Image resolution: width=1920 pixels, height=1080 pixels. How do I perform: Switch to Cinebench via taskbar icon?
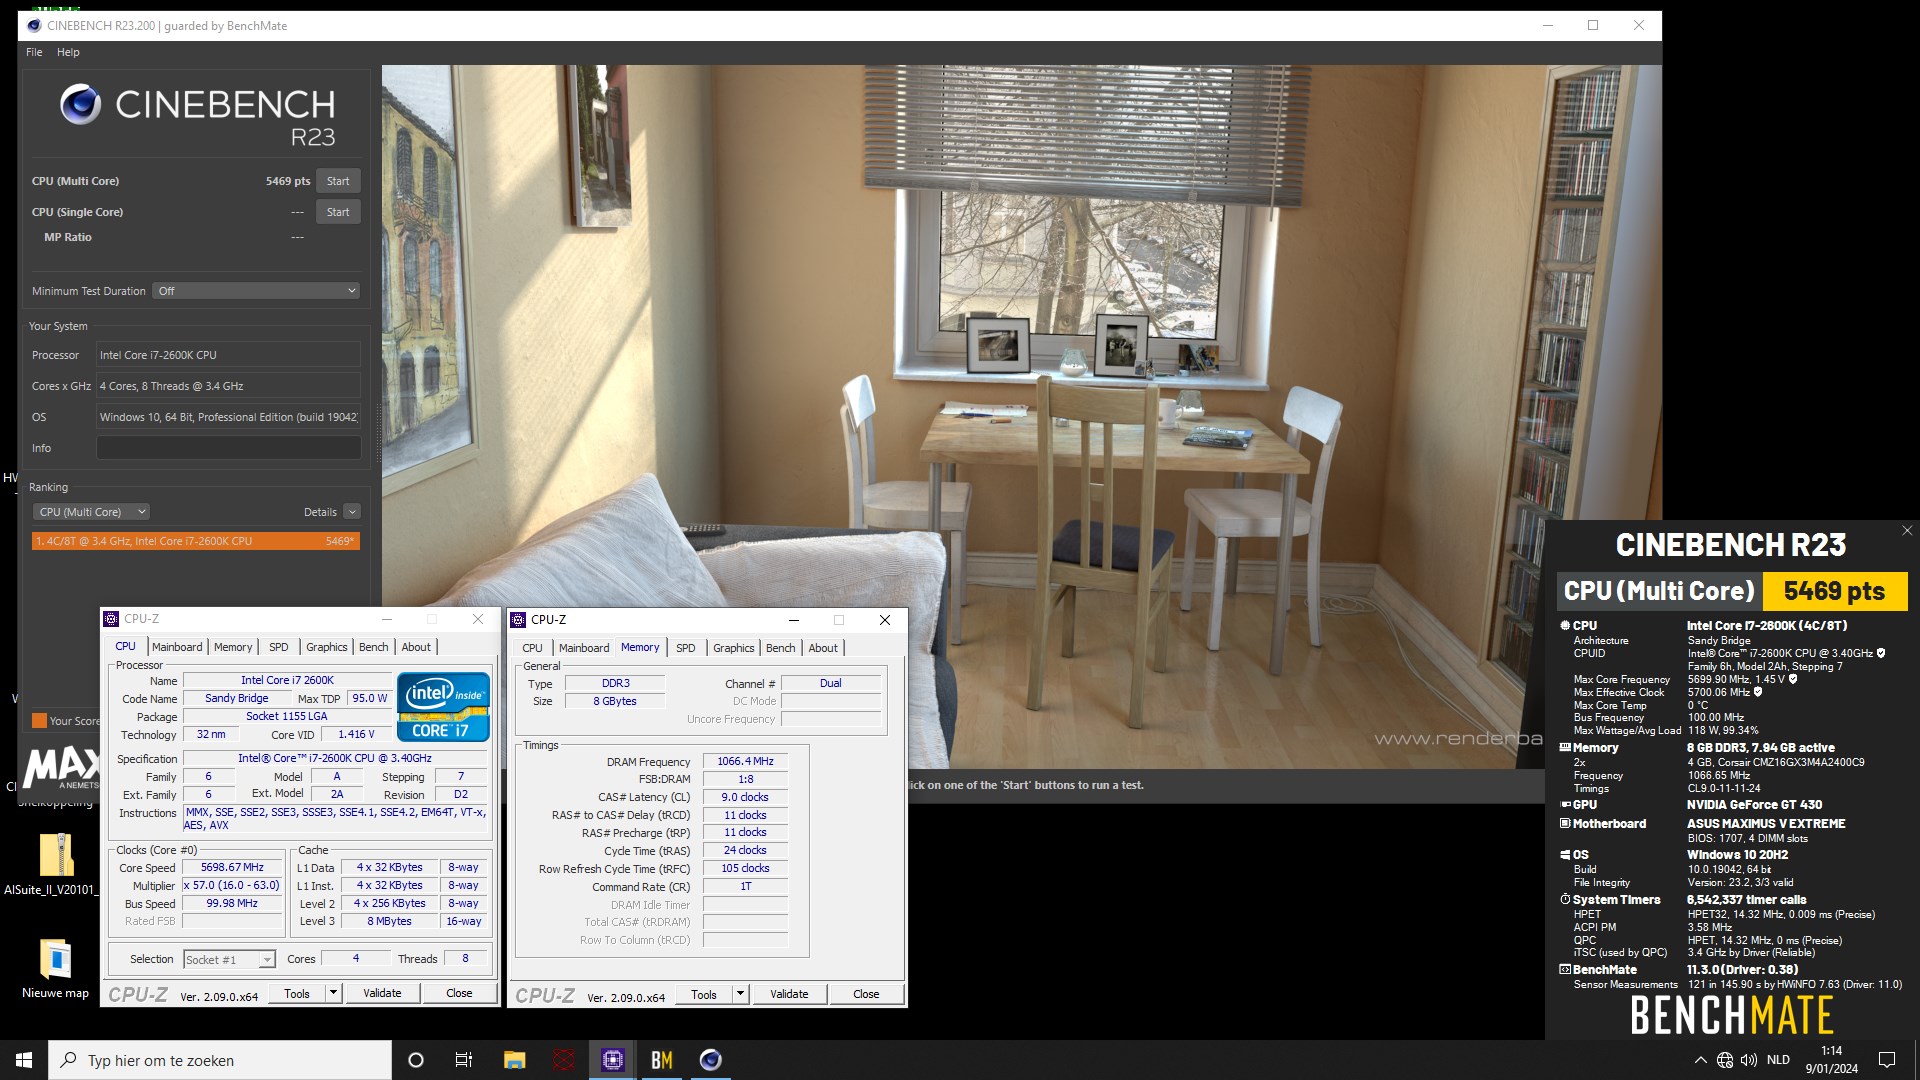point(711,1060)
